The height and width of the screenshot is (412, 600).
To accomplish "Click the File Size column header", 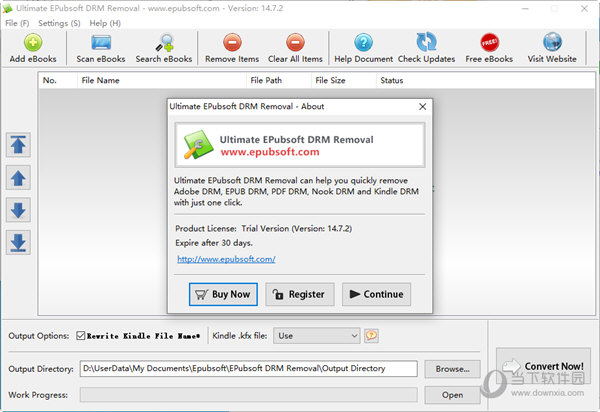I will point(344,80).
